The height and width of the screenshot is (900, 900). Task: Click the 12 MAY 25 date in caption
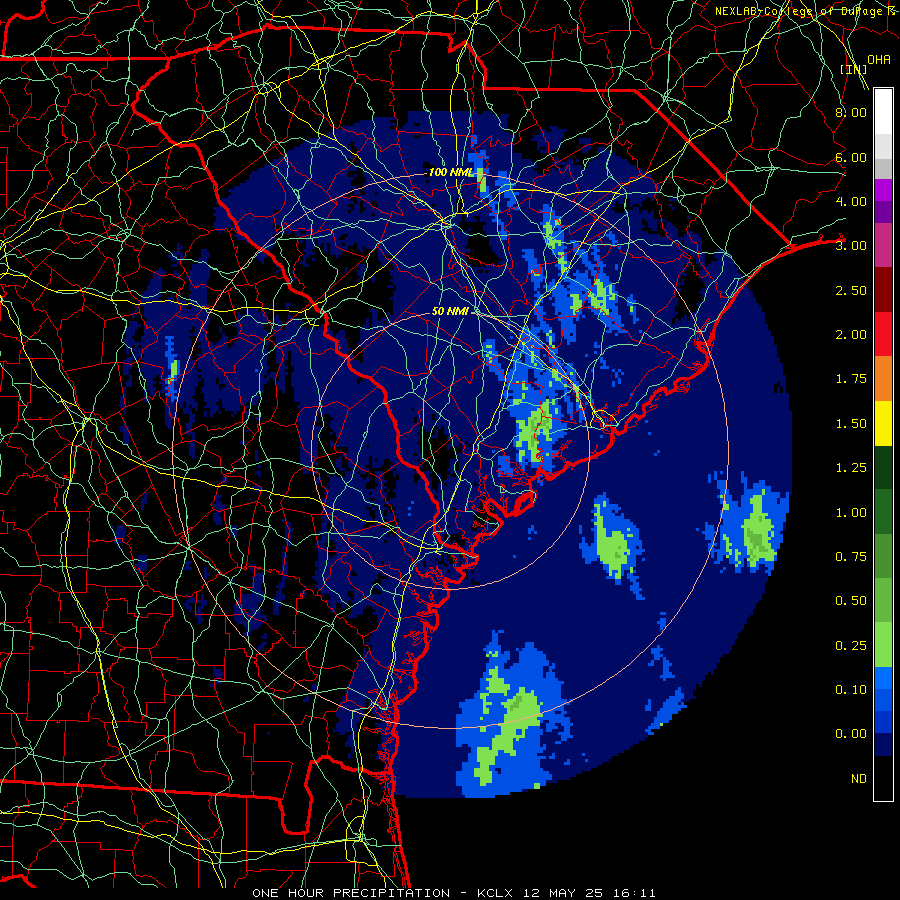562,893
